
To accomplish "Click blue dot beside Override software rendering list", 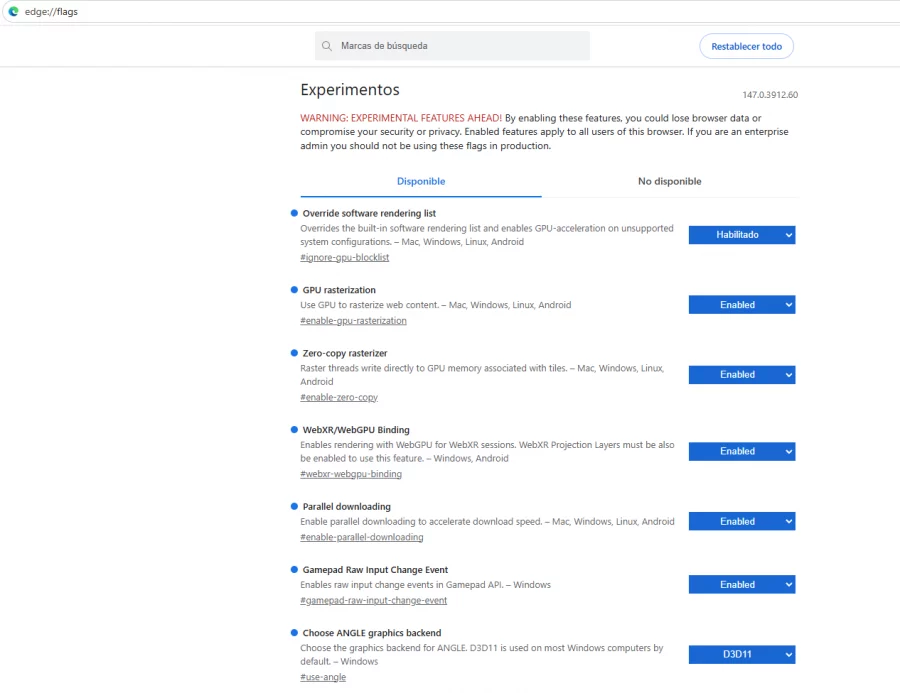I will tap(294, 213).
